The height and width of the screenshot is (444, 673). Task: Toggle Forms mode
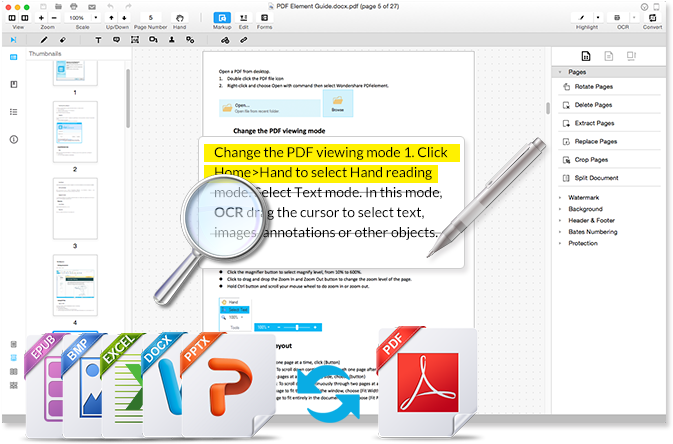[264, 18]
